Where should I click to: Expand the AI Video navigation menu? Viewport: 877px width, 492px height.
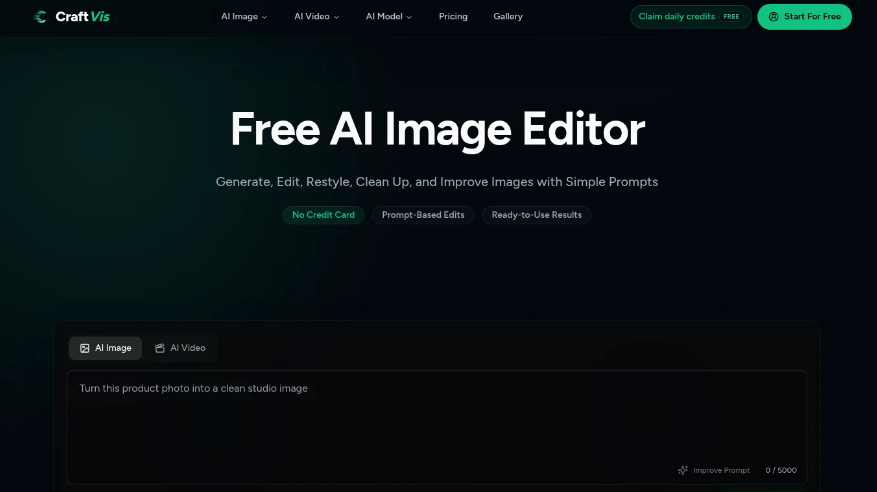click(x=317, y=17)
